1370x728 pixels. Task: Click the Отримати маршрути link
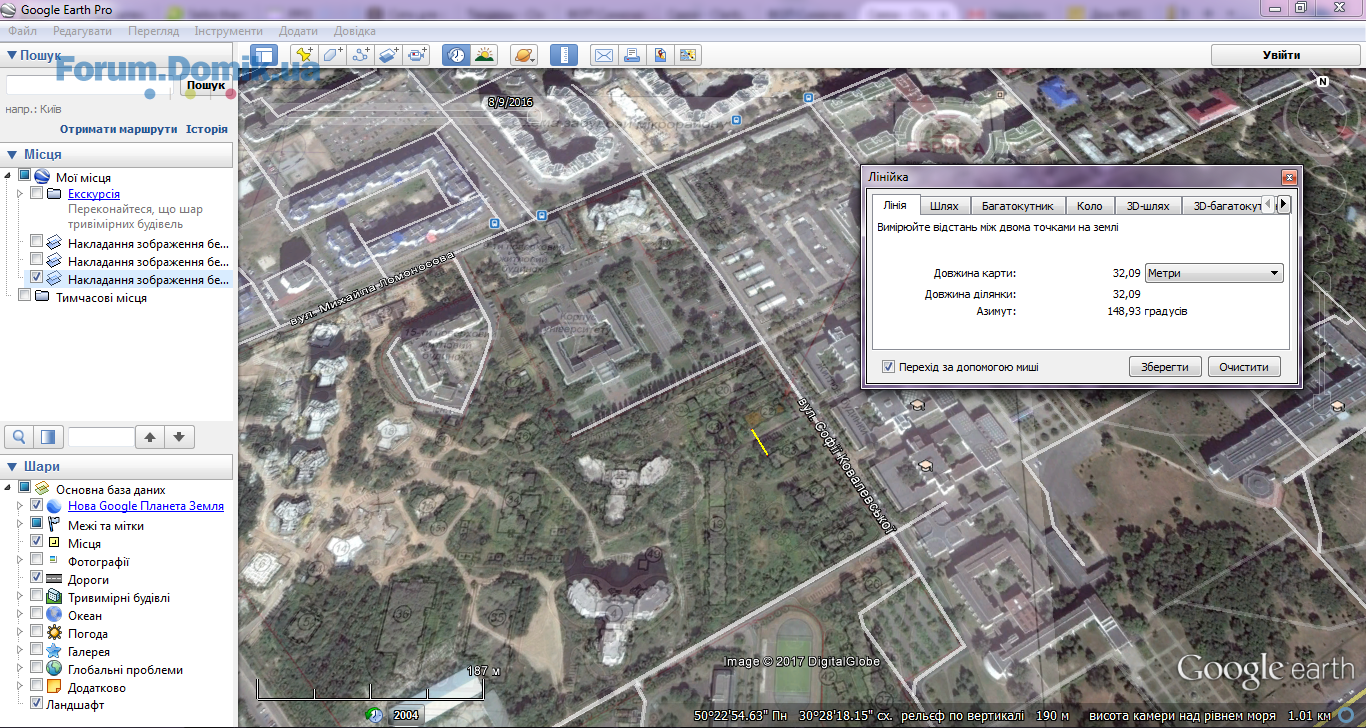(x=118, y=129)
